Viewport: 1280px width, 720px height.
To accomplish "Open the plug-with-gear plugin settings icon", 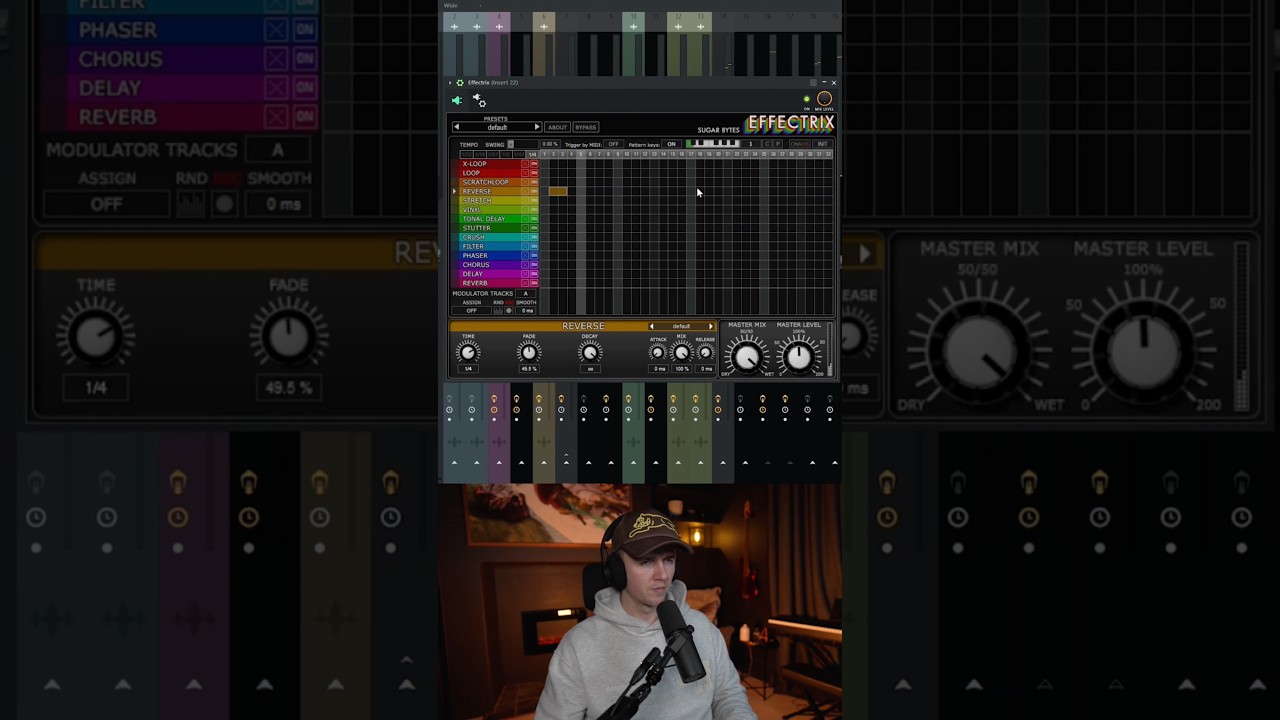I will [x=479, y=100].
